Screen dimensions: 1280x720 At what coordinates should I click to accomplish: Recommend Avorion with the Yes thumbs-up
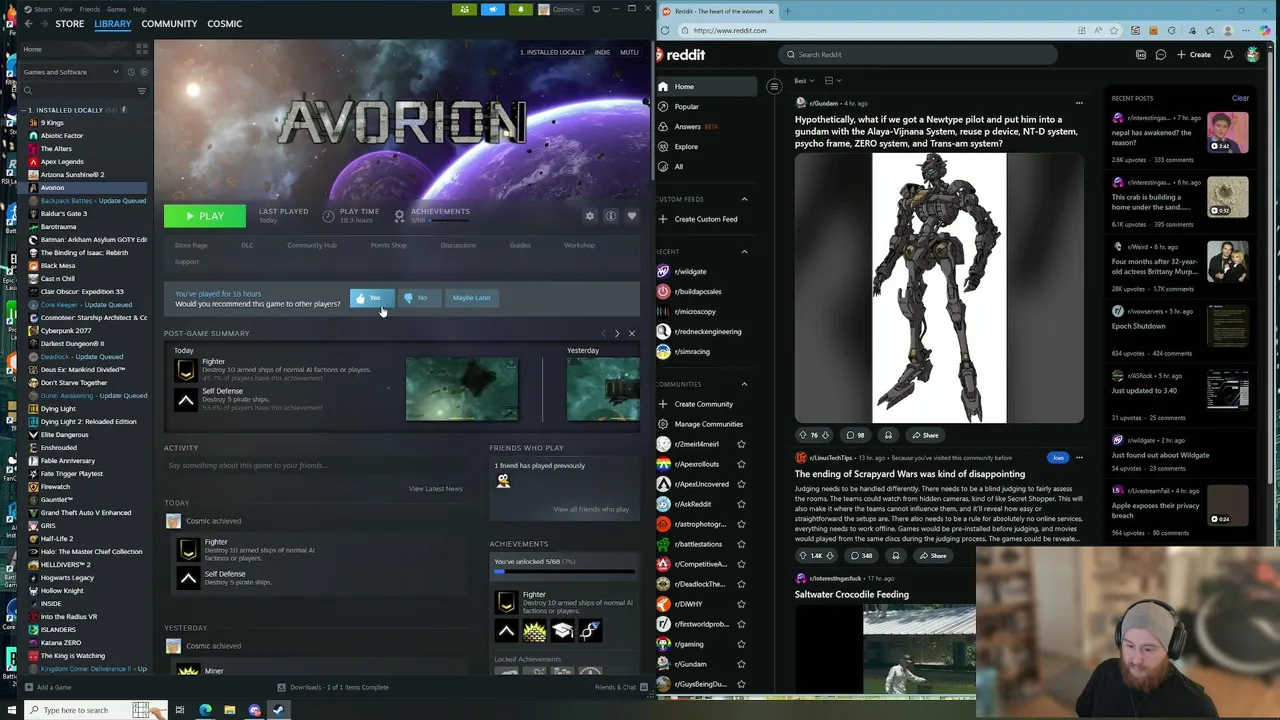[370, 298]
